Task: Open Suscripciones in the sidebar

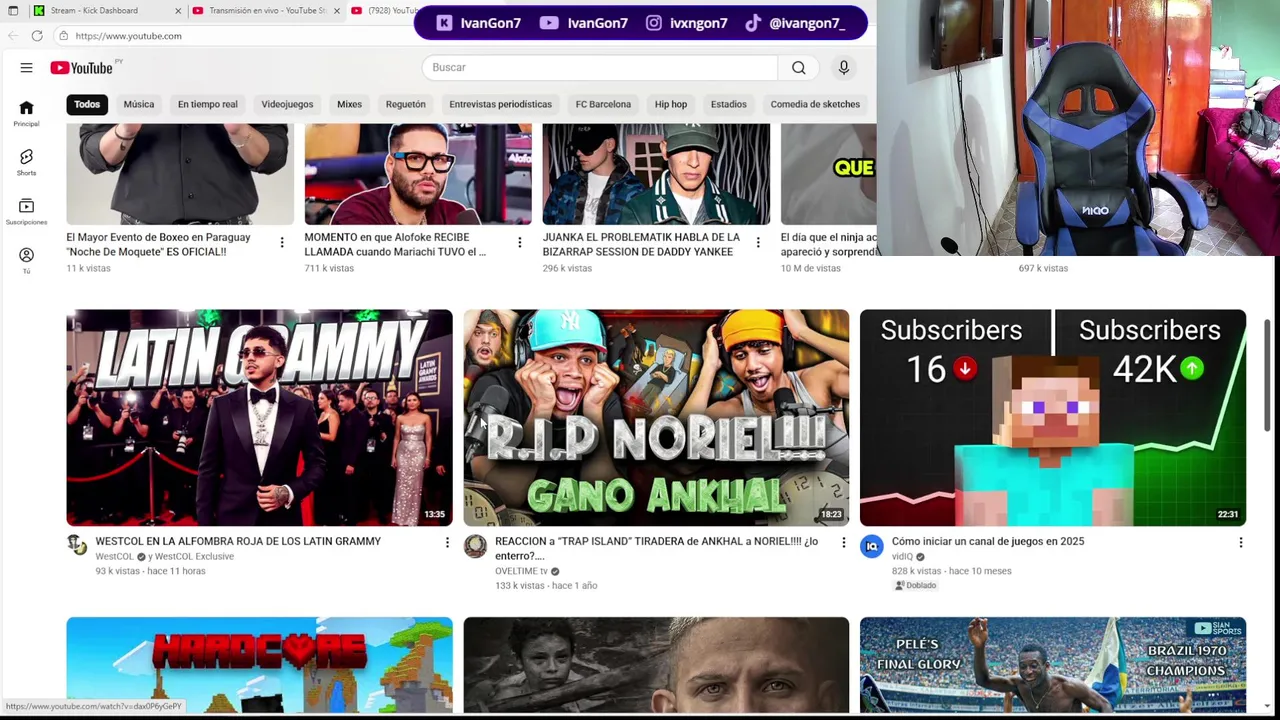Action: coord(26,212)
